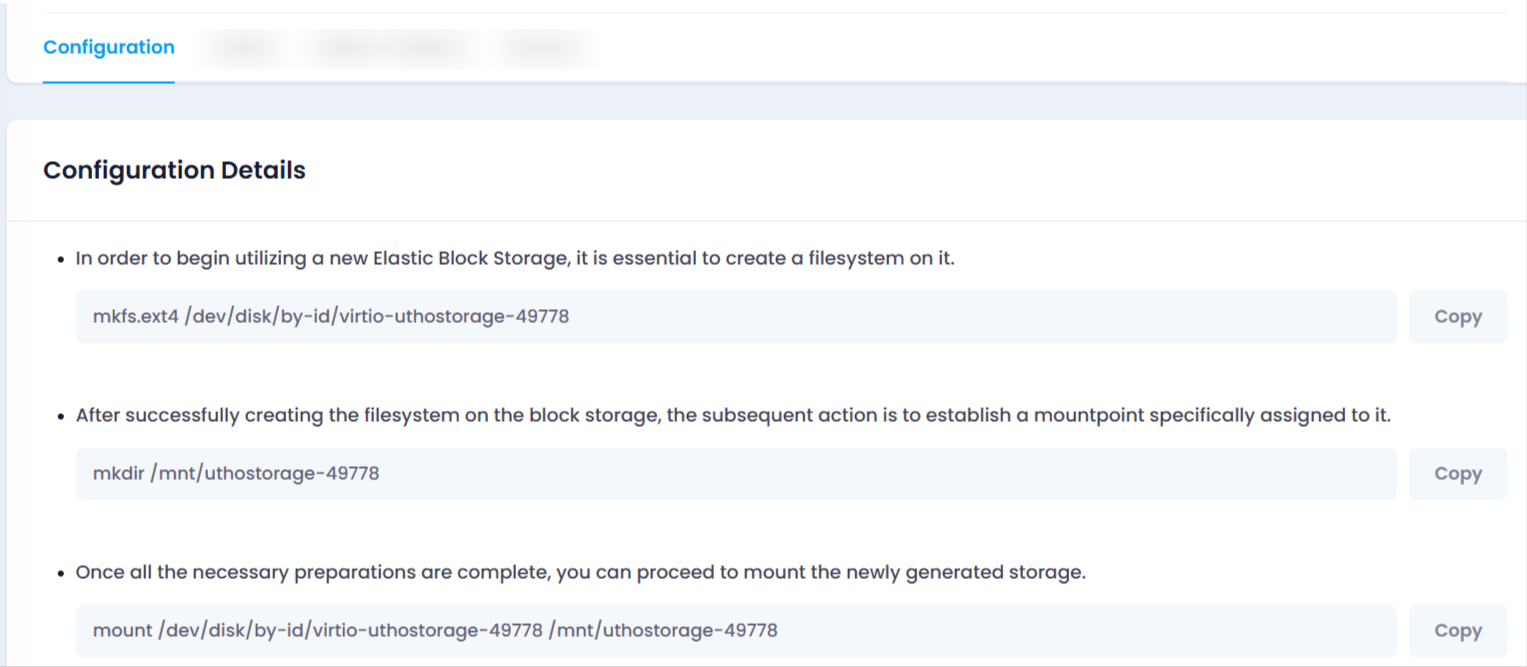Open the Configuration tab
Image resolution: width=1527 pixels, height=667 pixels.
tap(109, 47)
